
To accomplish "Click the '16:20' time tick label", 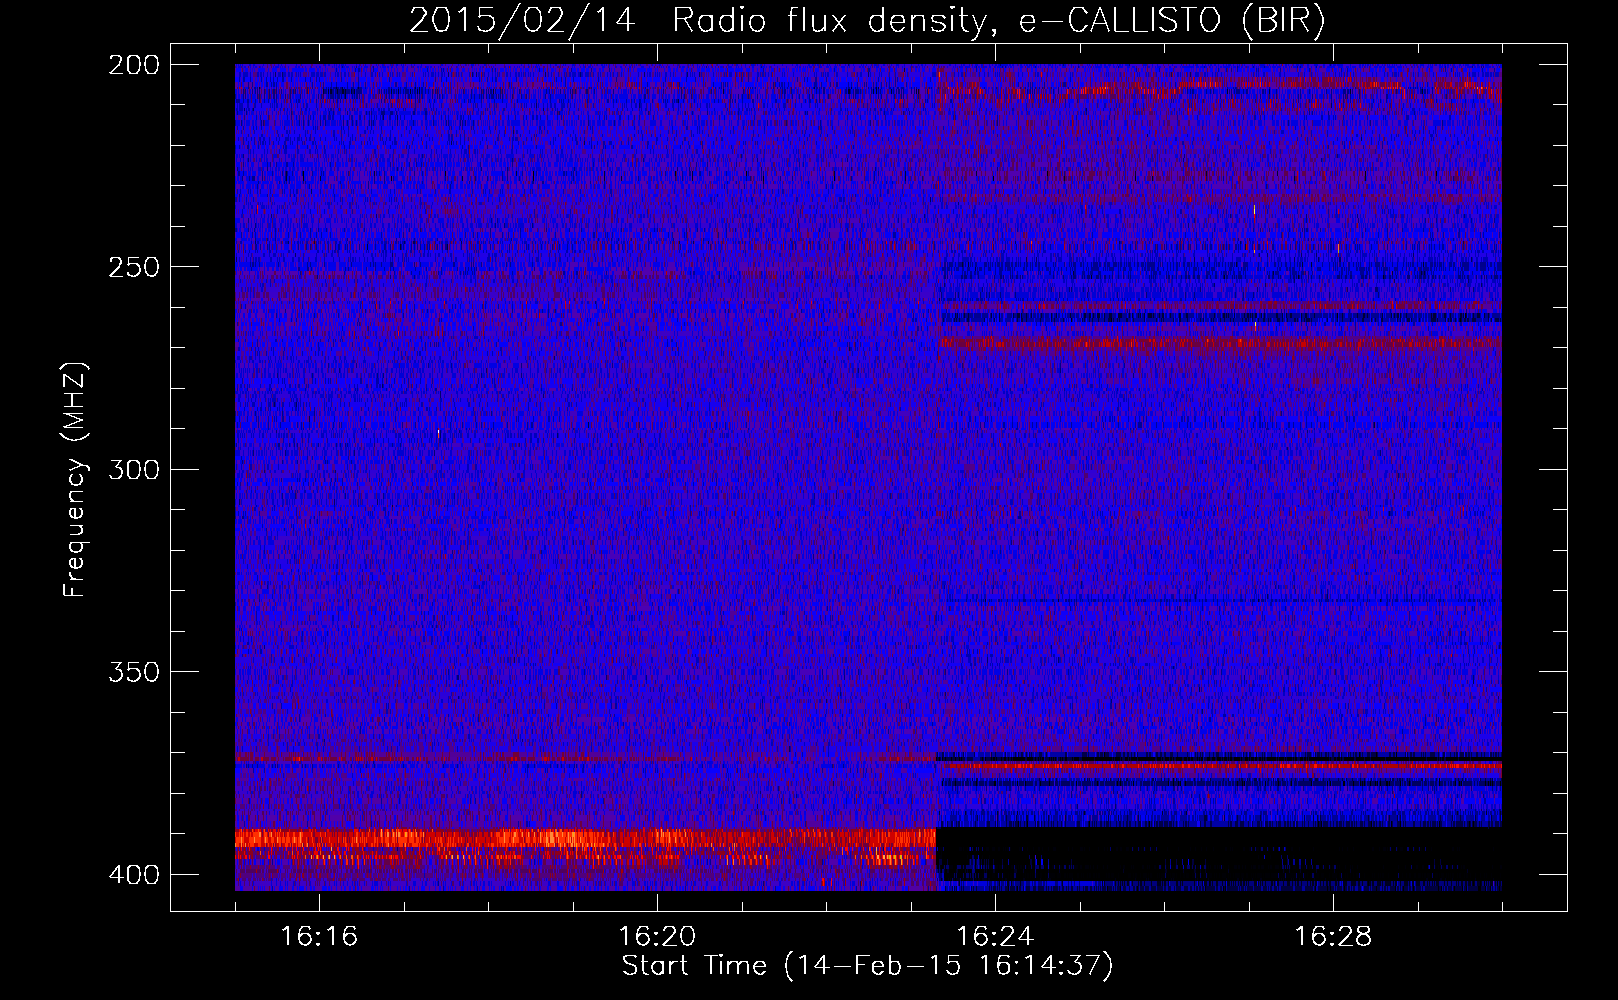I will point(657,937).
